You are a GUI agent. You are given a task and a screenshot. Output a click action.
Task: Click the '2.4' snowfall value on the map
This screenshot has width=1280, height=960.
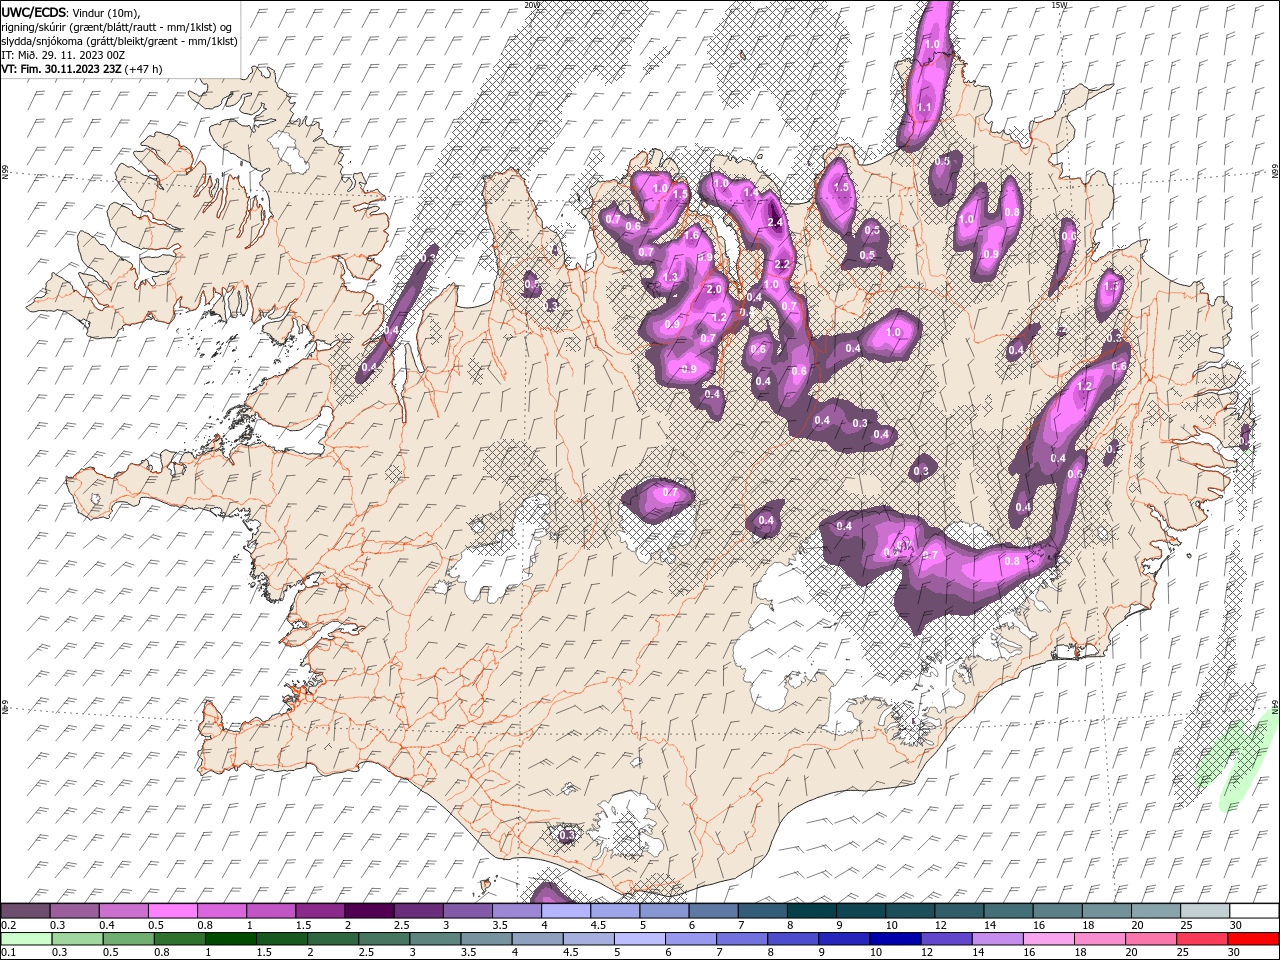click(775, 222)
